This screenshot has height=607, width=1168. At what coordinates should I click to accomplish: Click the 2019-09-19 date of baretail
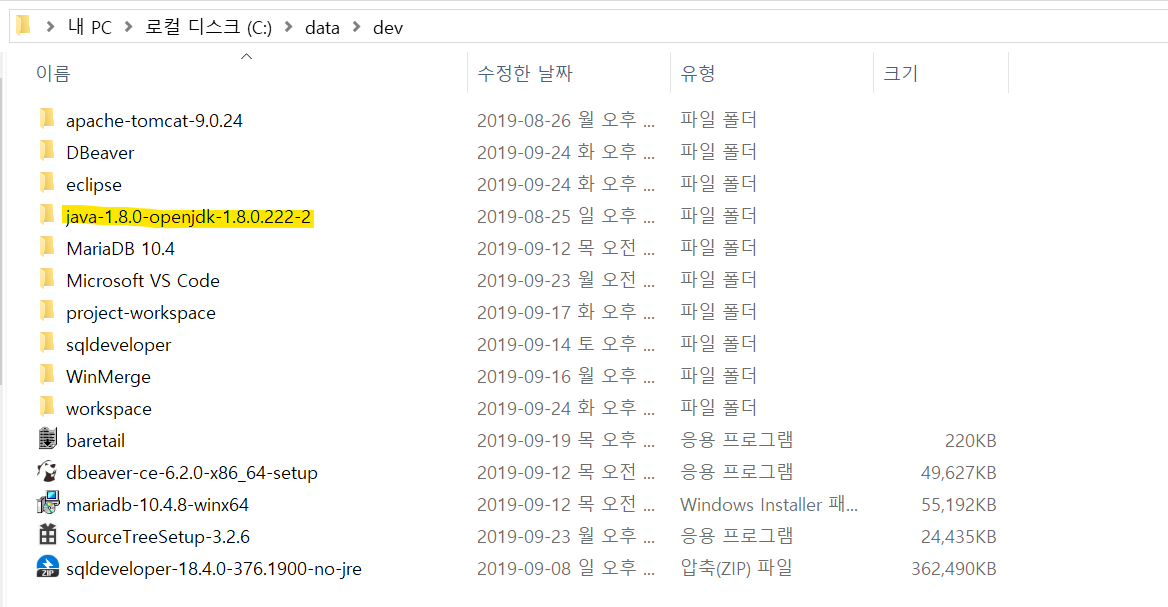click(566, 440)
